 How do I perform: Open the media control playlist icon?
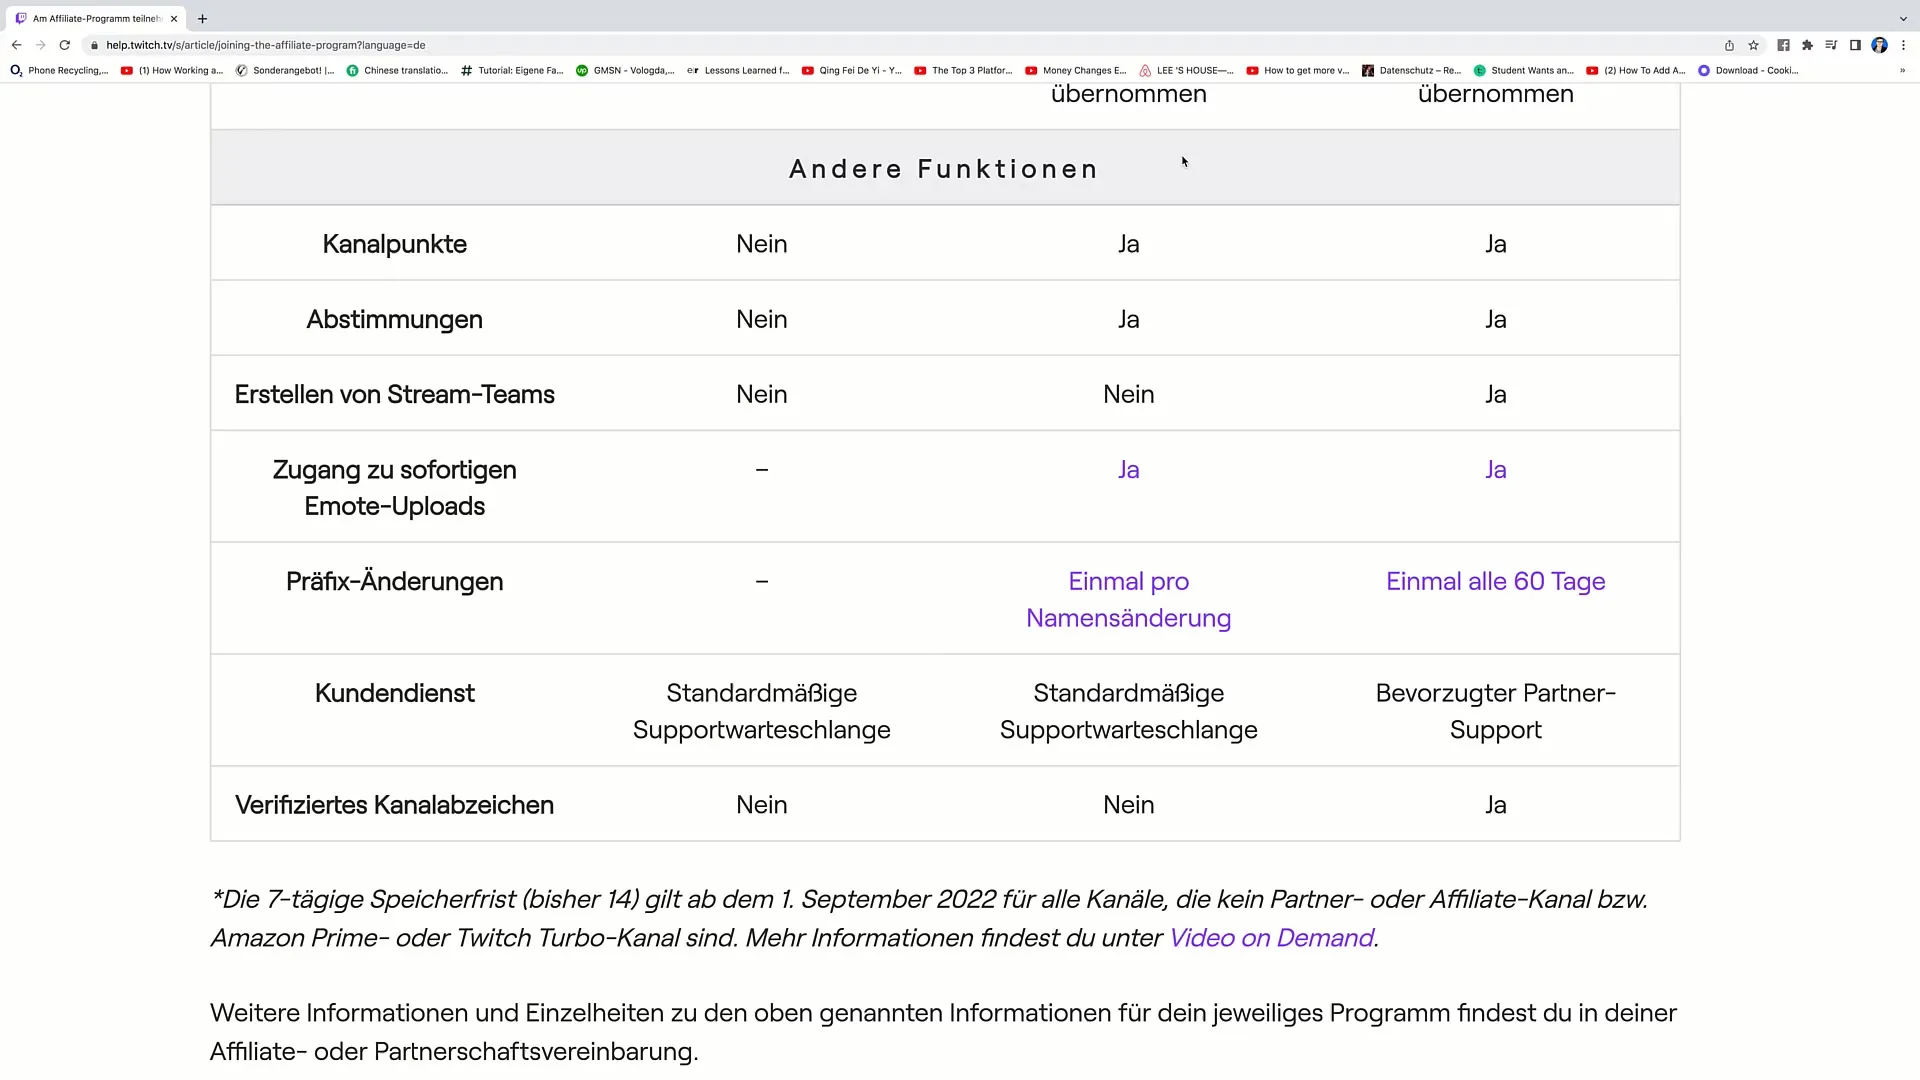click(1831, 45)
